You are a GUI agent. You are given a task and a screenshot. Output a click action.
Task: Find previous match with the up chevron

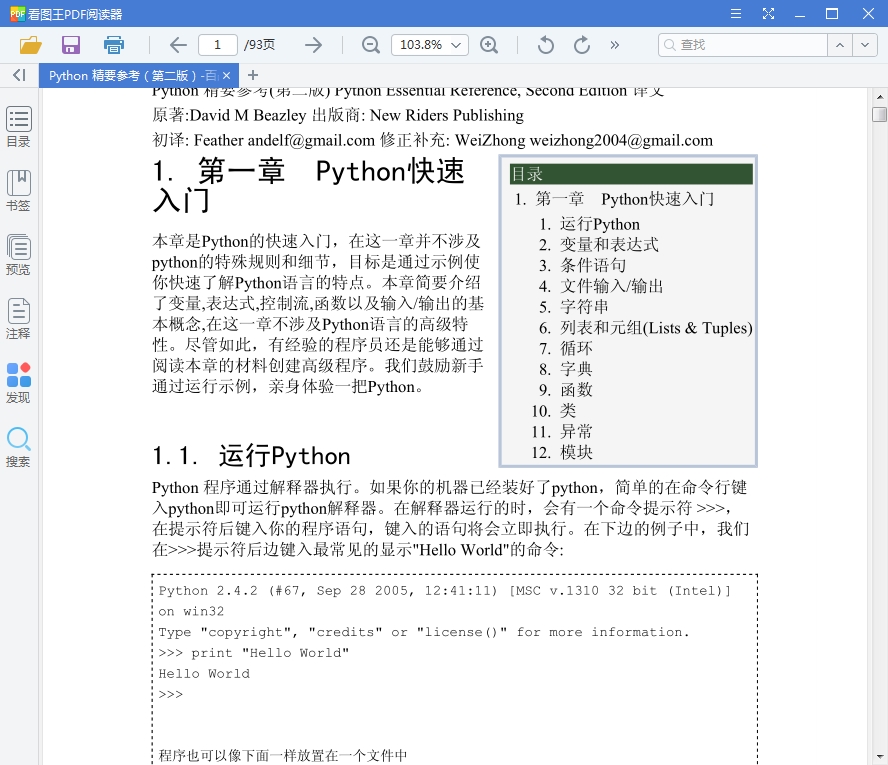tap(840, 45)
